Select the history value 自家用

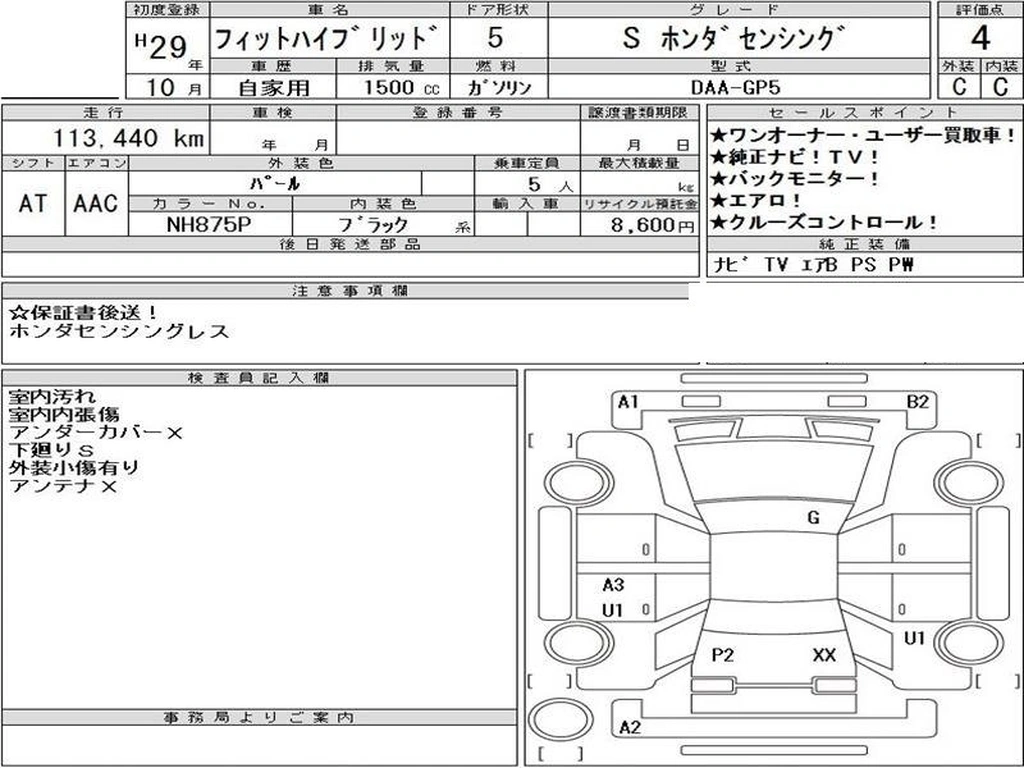(x=274, y=88)
